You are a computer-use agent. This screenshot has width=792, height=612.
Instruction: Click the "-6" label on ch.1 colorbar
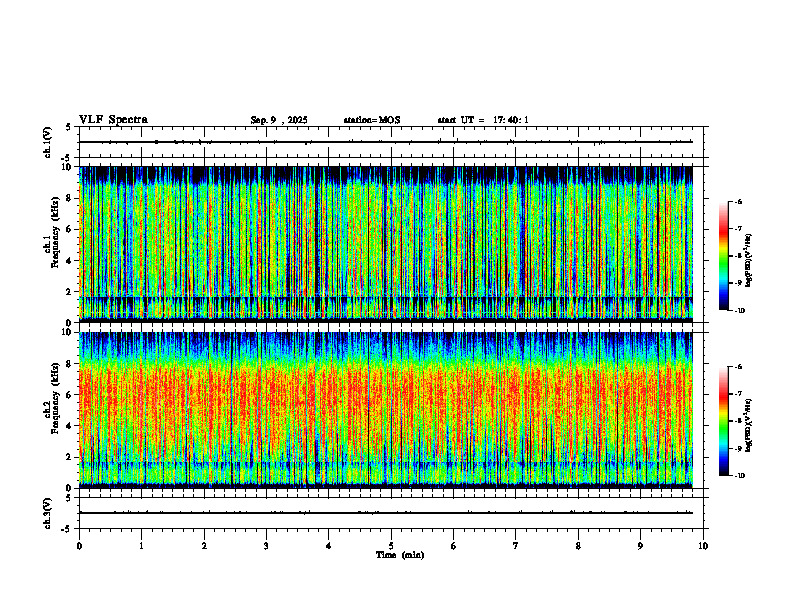738,201
